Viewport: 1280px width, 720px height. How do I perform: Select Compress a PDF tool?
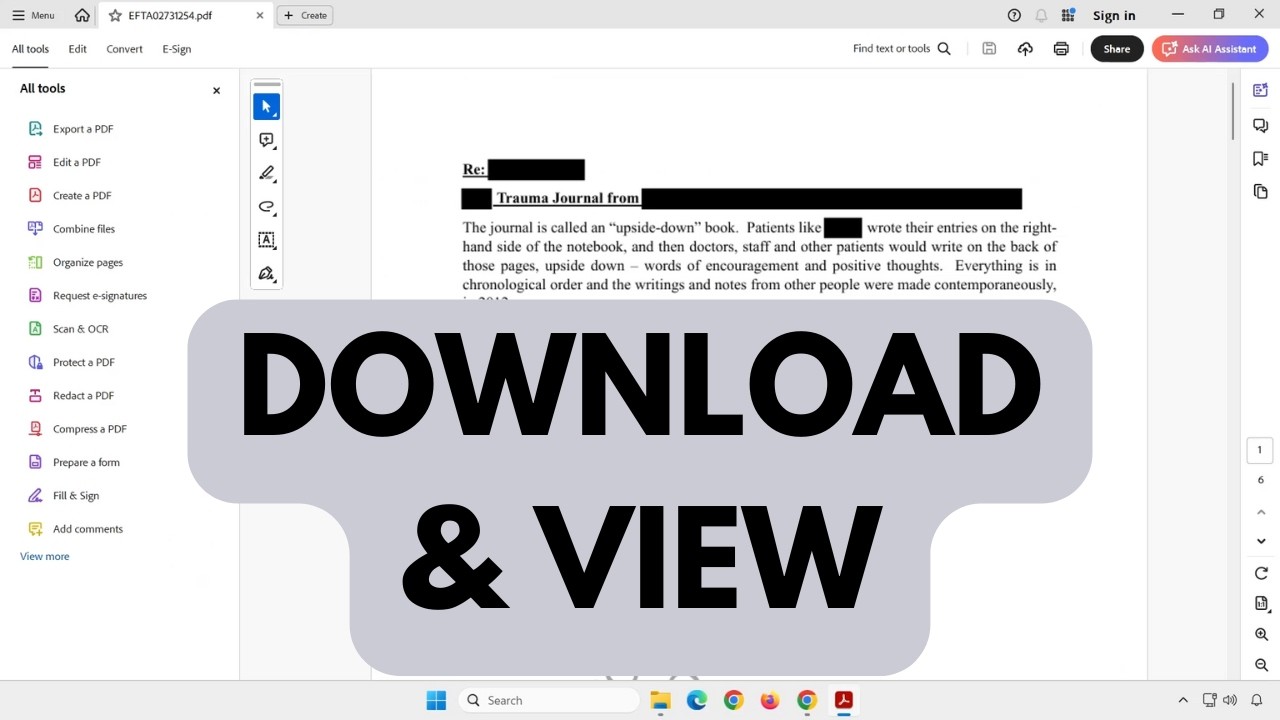[76, 429]
